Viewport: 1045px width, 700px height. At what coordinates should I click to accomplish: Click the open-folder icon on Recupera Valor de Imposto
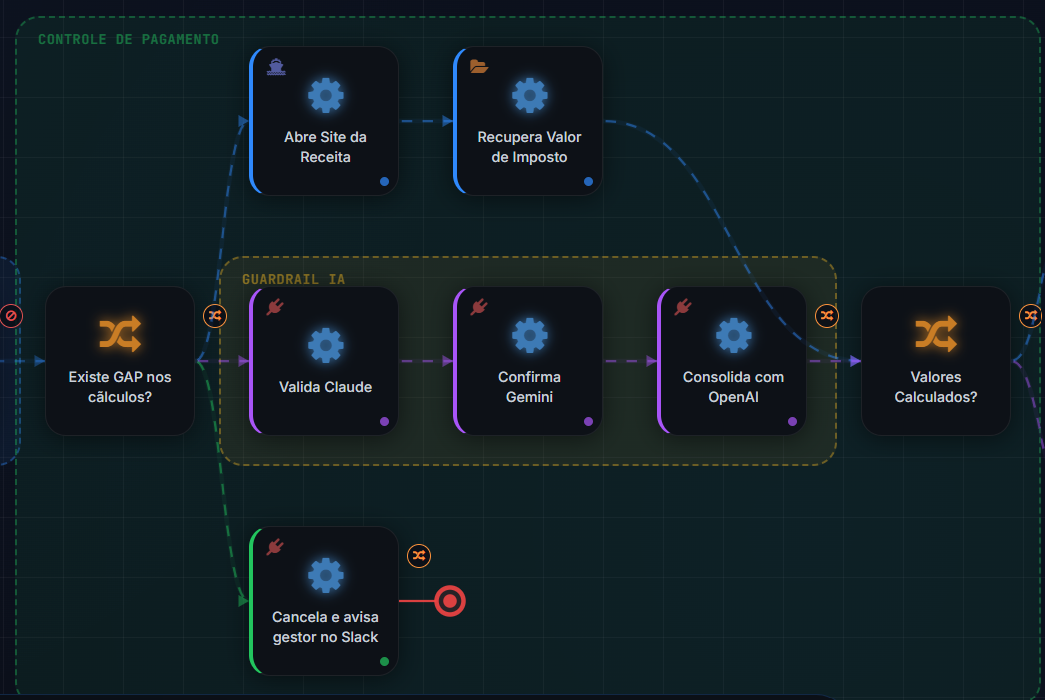(479, 66)
